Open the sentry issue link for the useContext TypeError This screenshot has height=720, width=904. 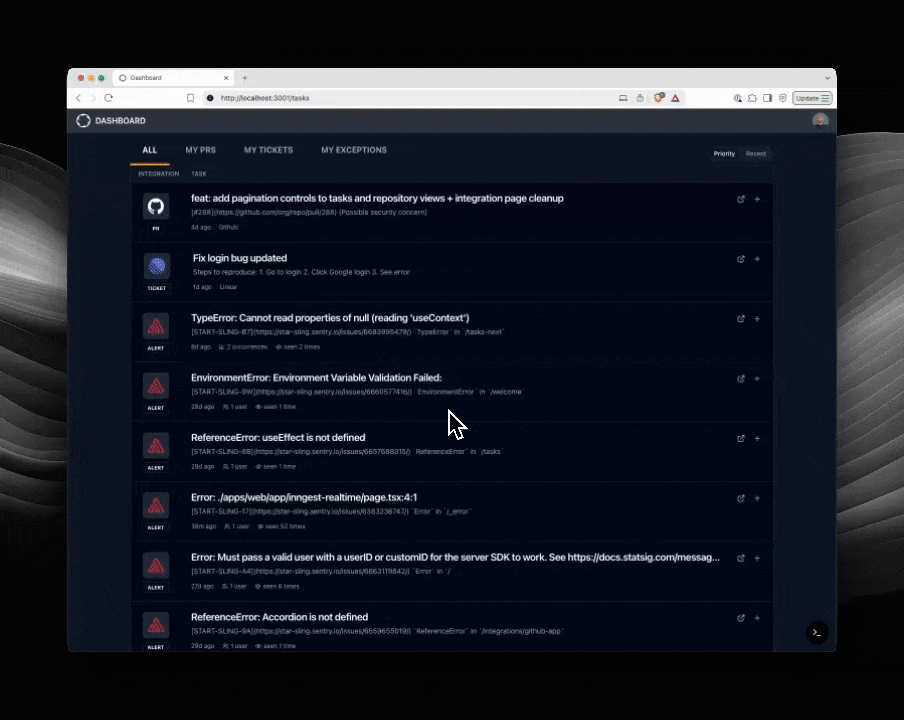310,331
